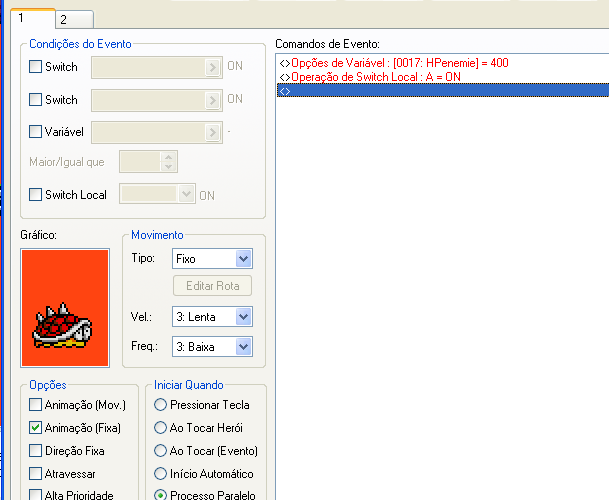Tick the Switch Local condition checkbox
Screen dimensions: 609x500
[x=35, y=194]
